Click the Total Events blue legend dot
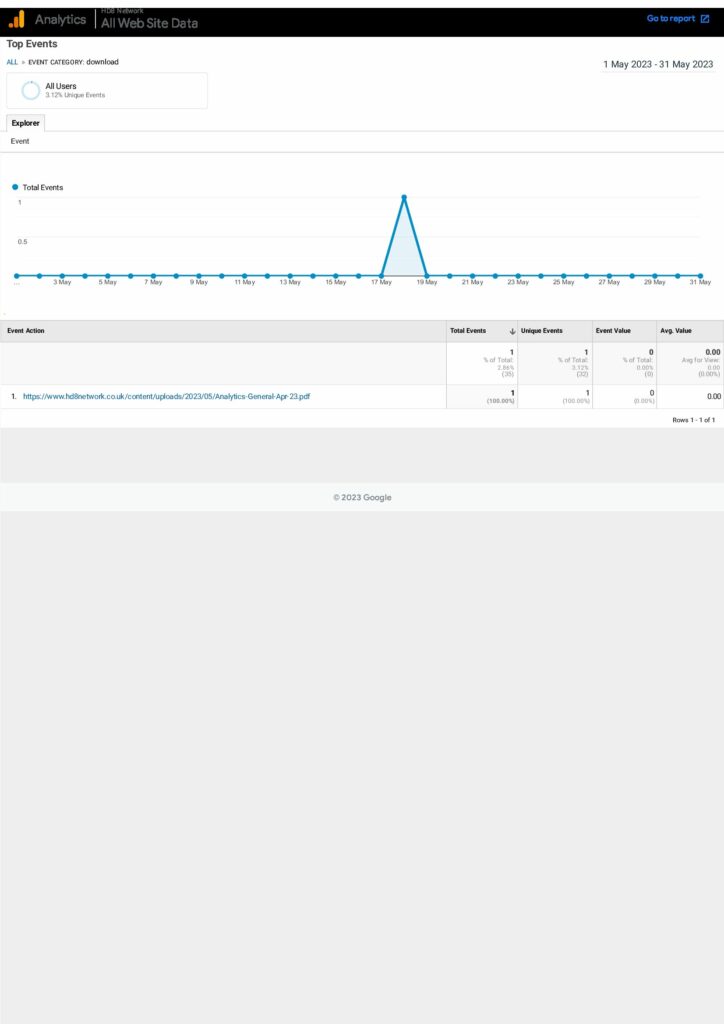 click(15, 187)
